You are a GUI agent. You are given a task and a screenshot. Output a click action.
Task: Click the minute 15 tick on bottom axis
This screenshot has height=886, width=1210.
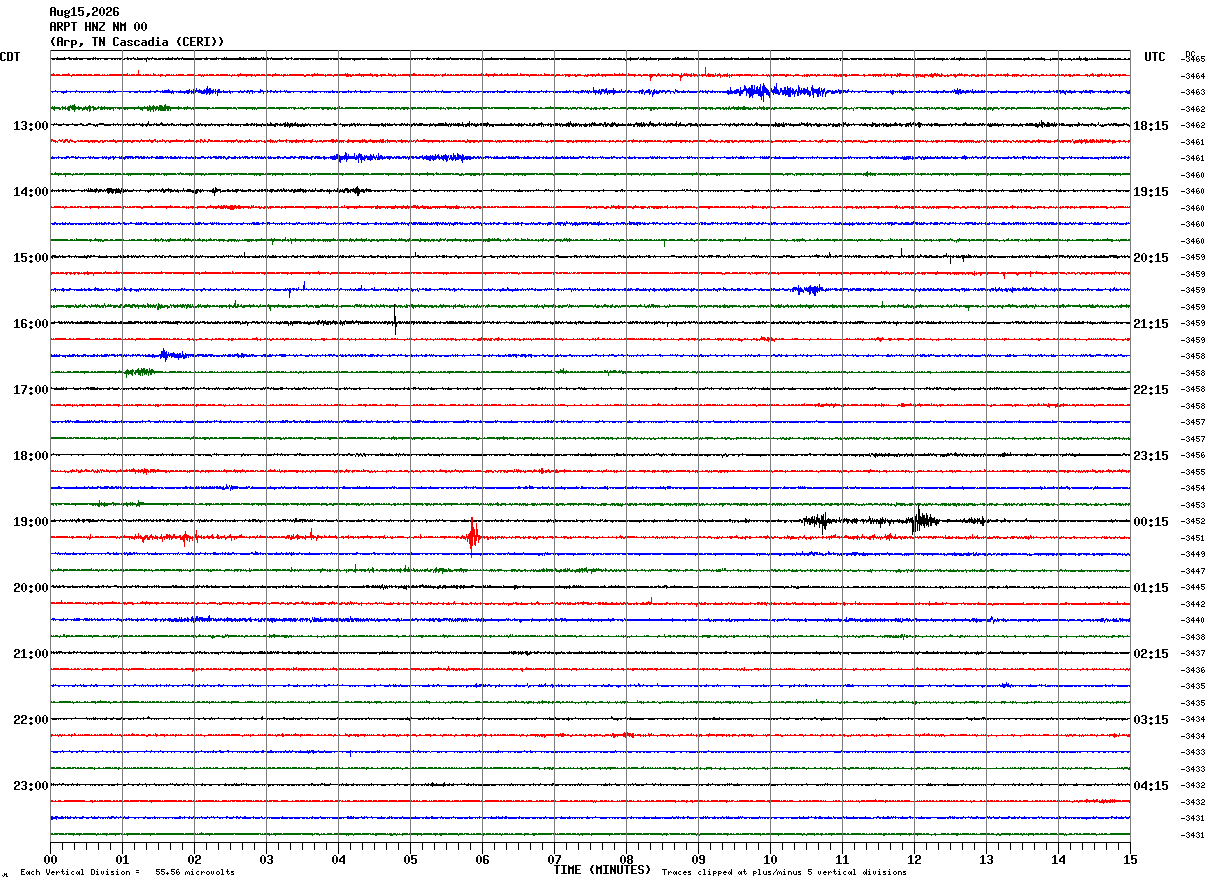(x=1130, y=859)
